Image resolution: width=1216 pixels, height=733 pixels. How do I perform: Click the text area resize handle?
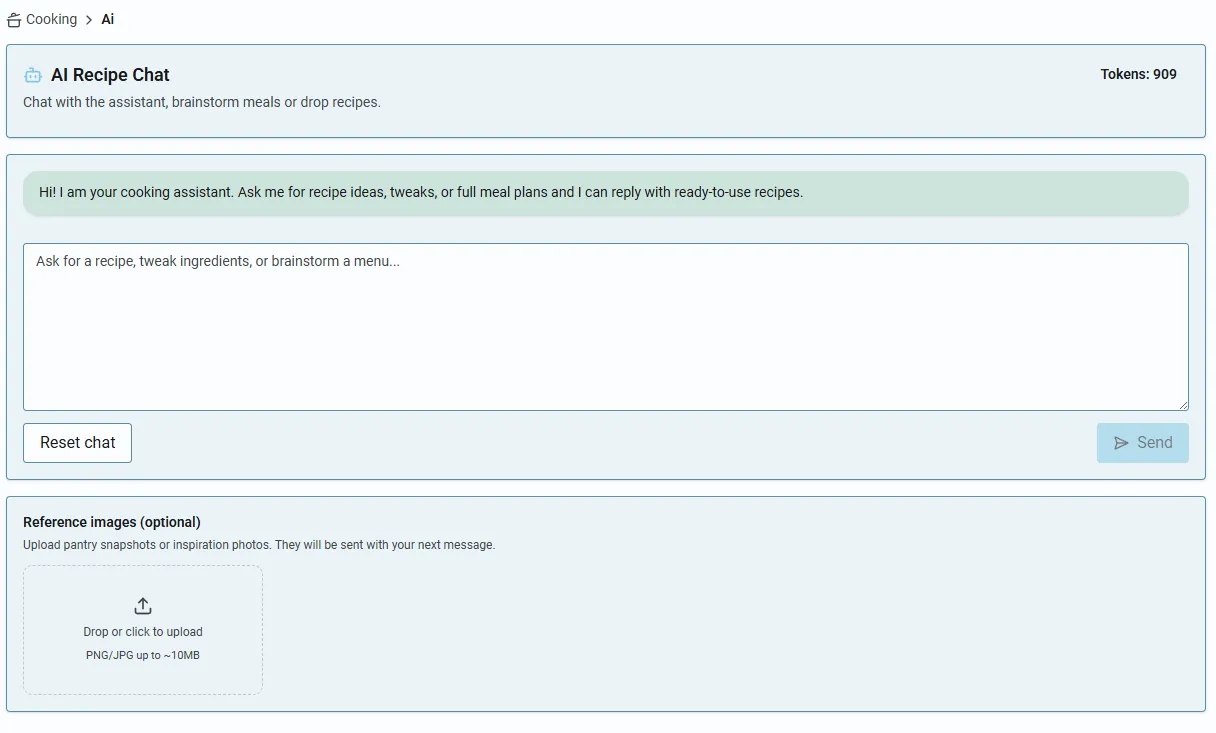[1182, 404]
